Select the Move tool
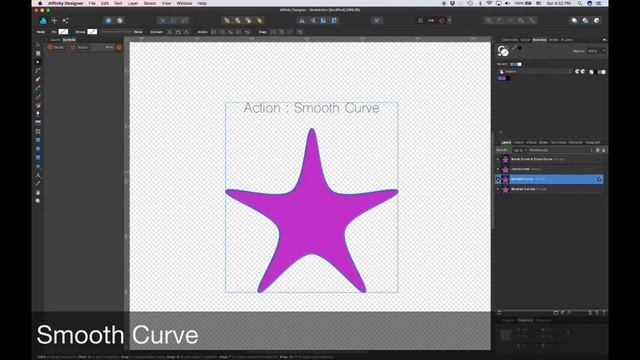 (38, 44)
